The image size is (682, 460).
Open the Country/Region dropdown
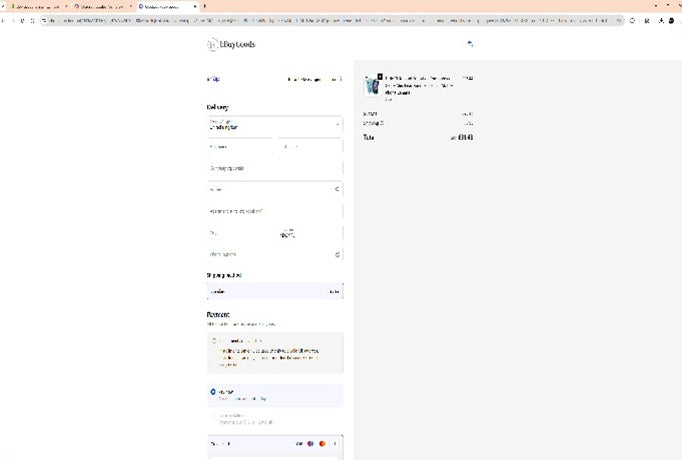(274, 125)
